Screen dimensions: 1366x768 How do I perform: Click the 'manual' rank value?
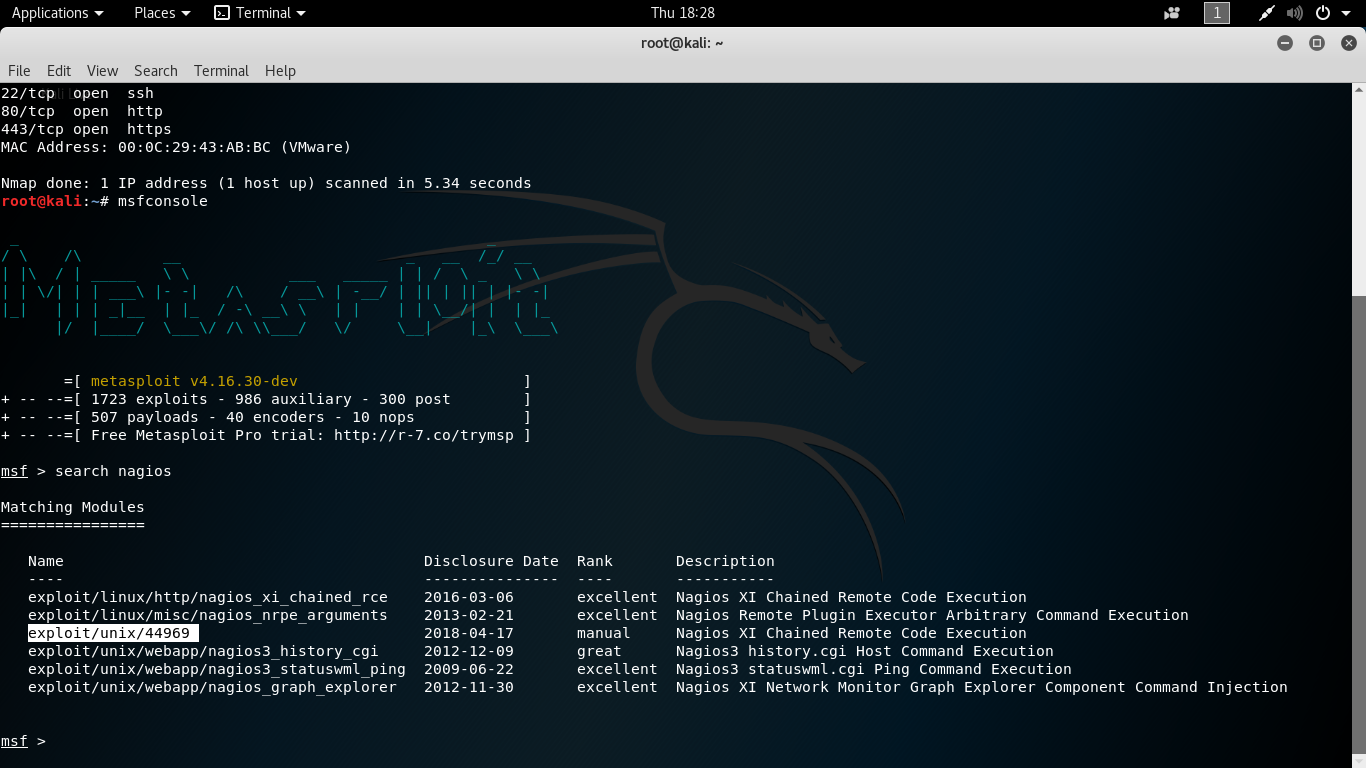pos(604,633)
